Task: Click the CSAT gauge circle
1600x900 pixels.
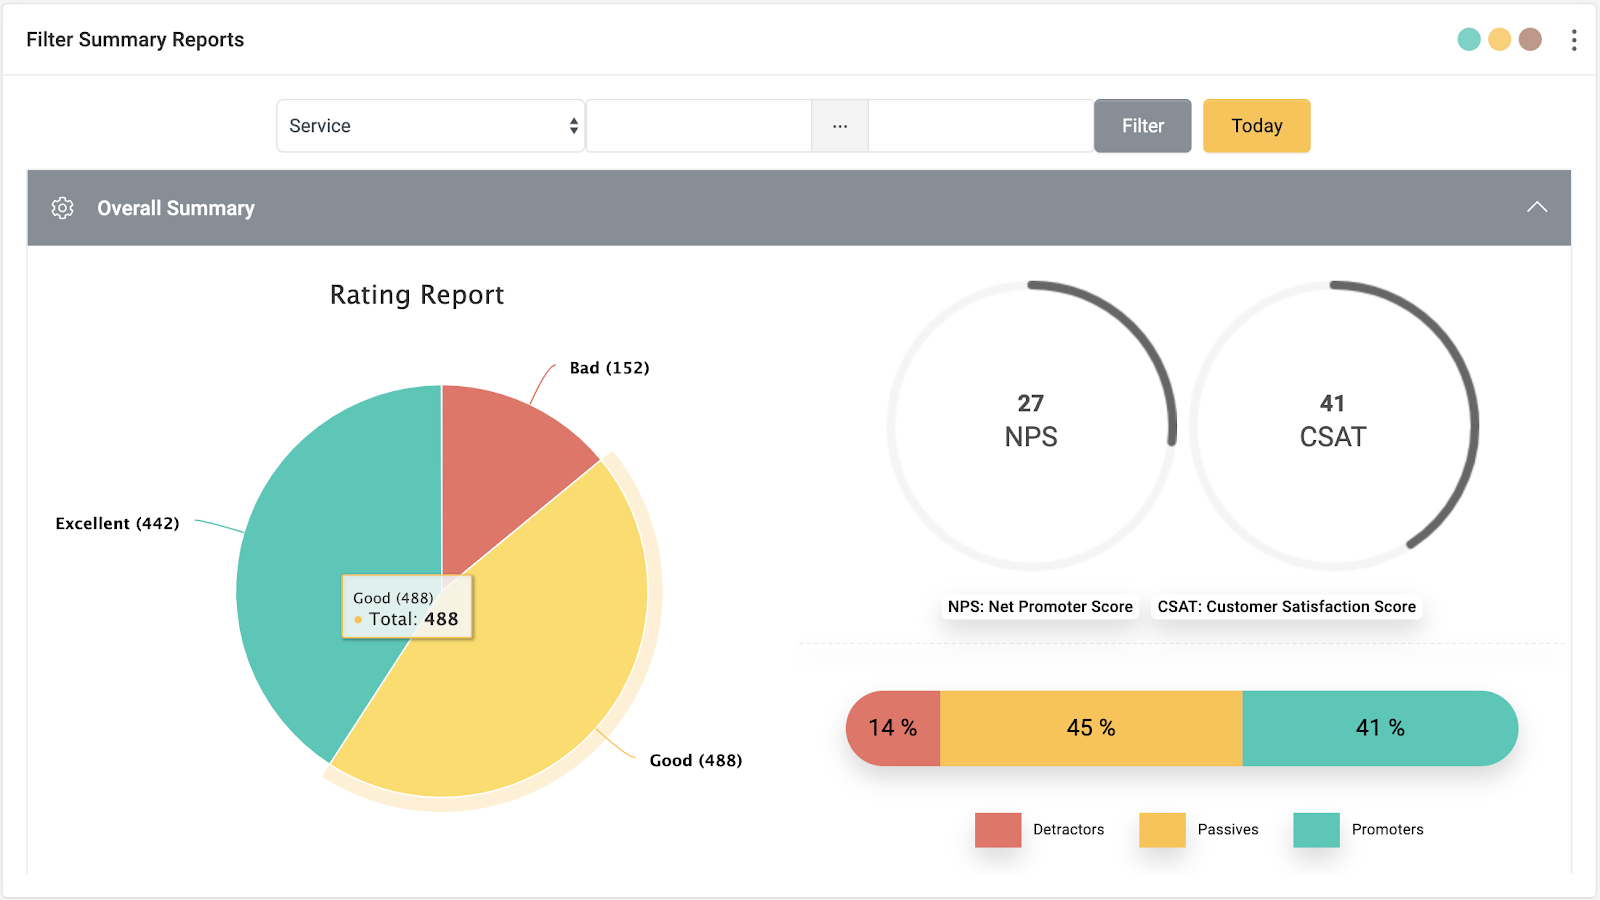Action: tap(1333, 426)
